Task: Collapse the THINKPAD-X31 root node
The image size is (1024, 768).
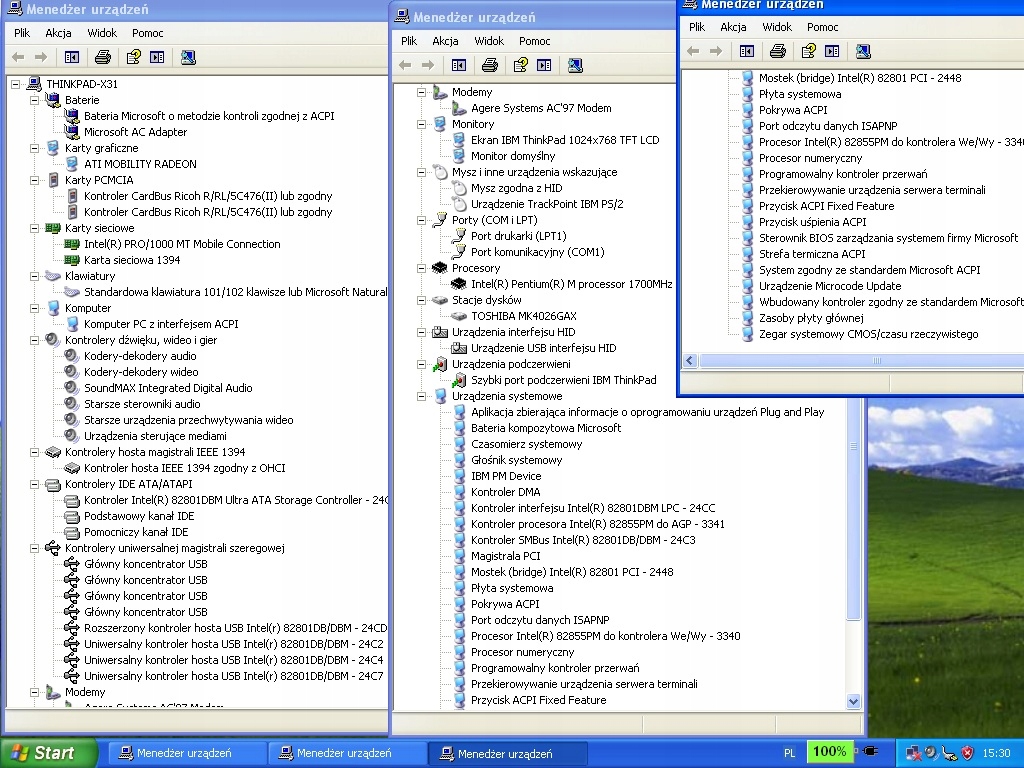Action: click(16, 84)
